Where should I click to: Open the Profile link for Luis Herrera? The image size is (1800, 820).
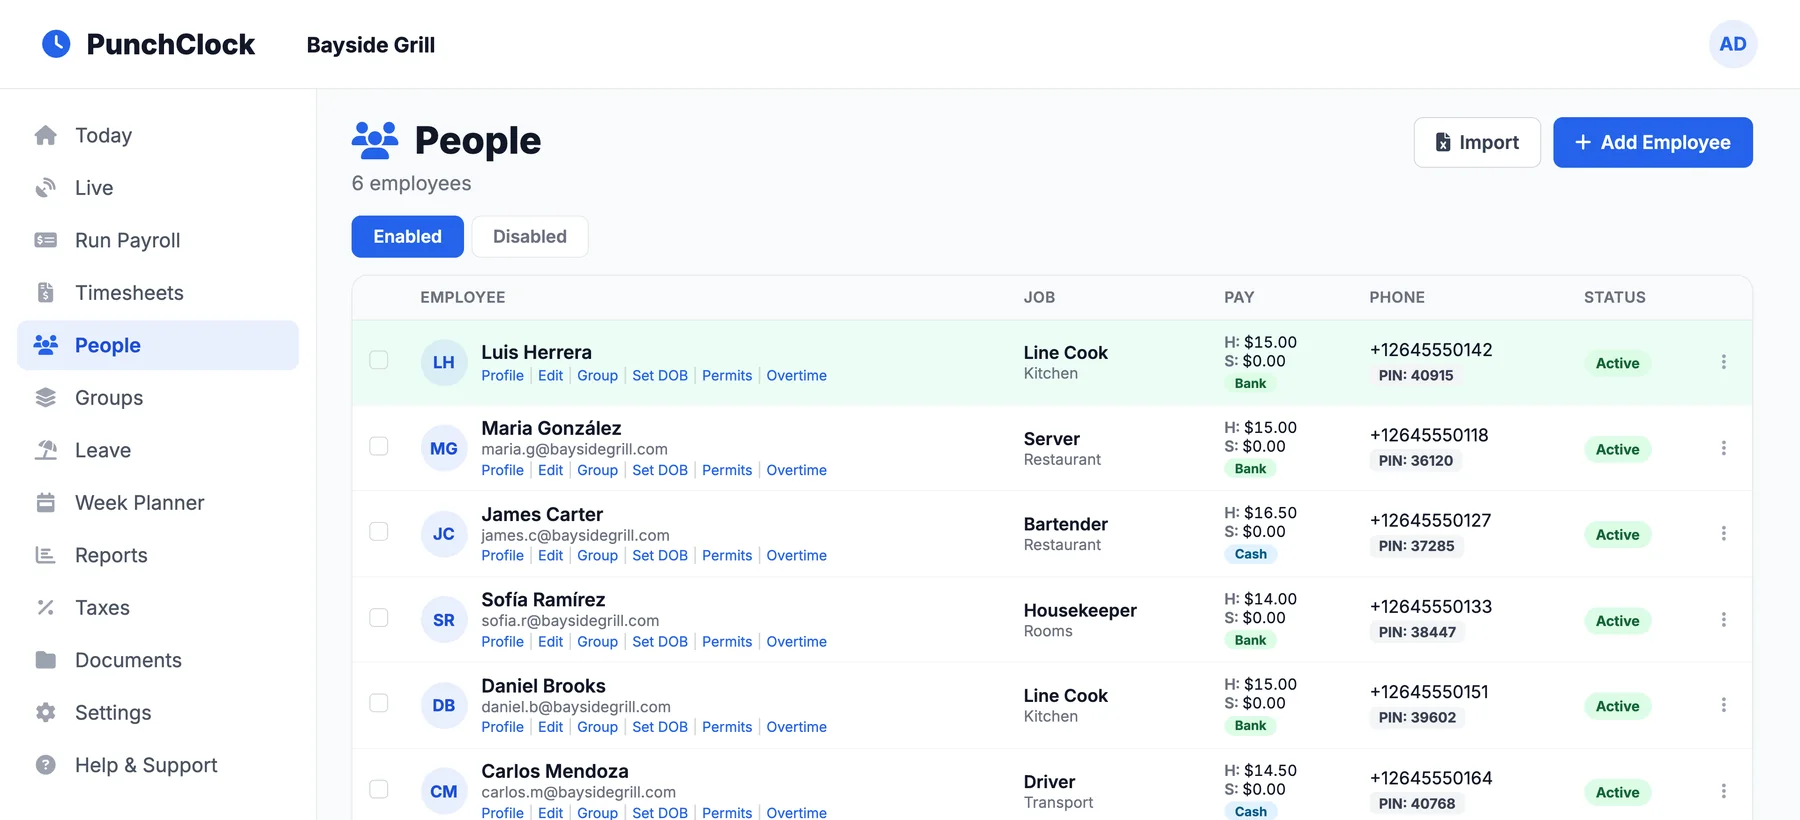tap(502, 376)
